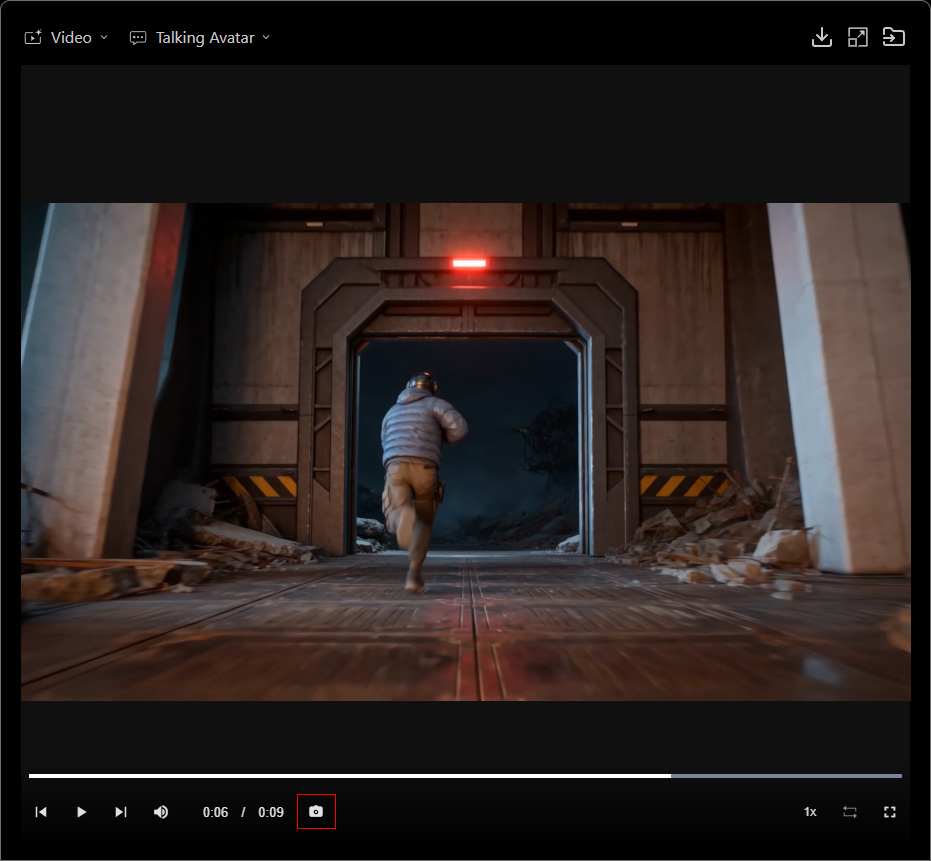Play the video
The height and width of the screenshot is (861, 931).
[81, 812]
